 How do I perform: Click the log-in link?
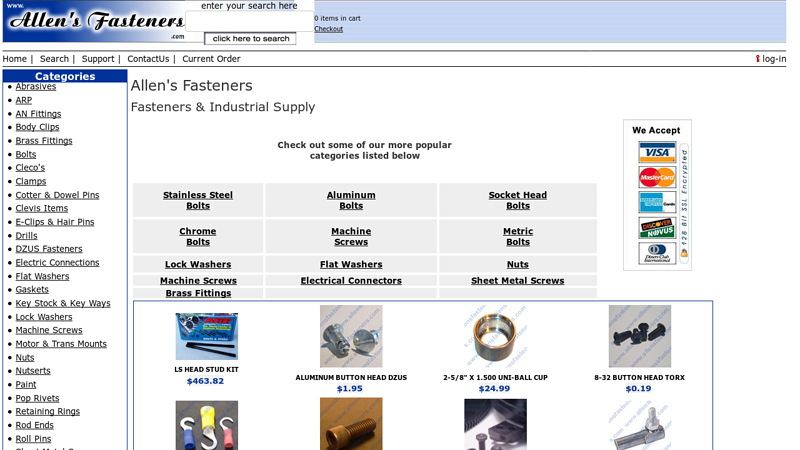774,59
